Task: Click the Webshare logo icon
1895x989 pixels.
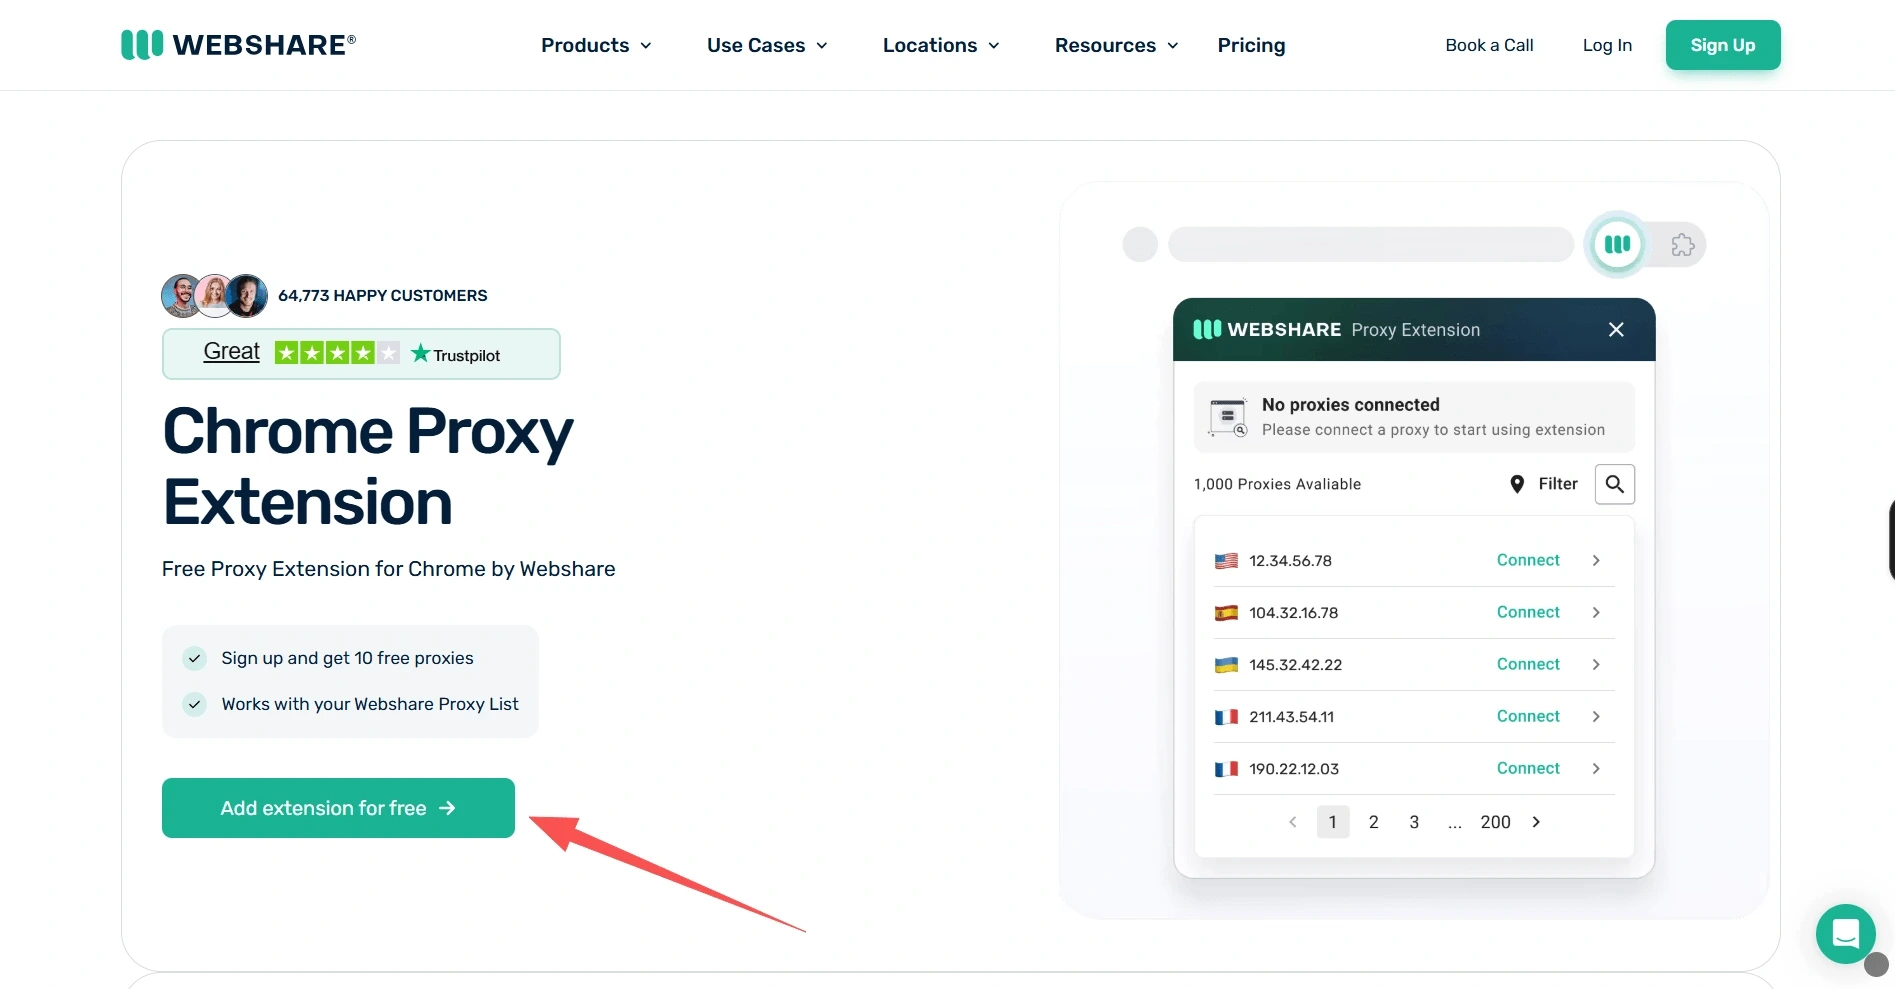Action: click(141, 44)
